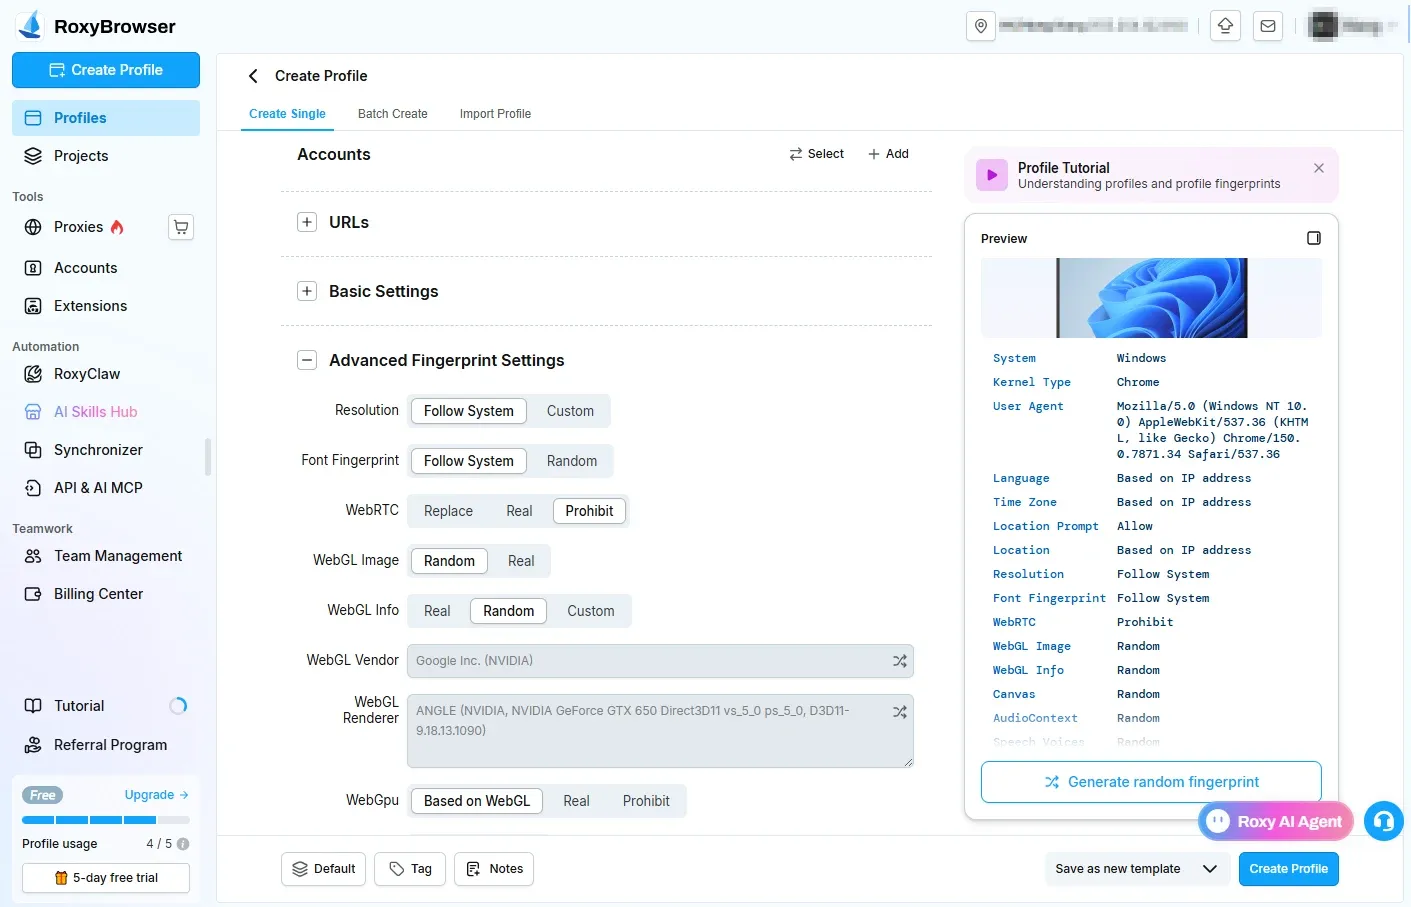Click the bottom-right Create Profile button
This screenshot has height=907, width=1411.
click(1288, 869)
